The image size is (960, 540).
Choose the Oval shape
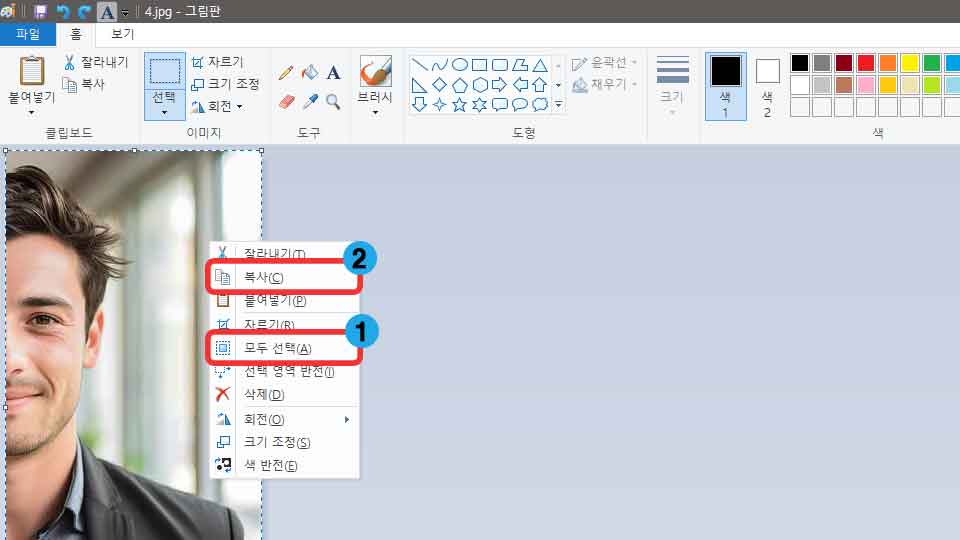tap(460, 65)
